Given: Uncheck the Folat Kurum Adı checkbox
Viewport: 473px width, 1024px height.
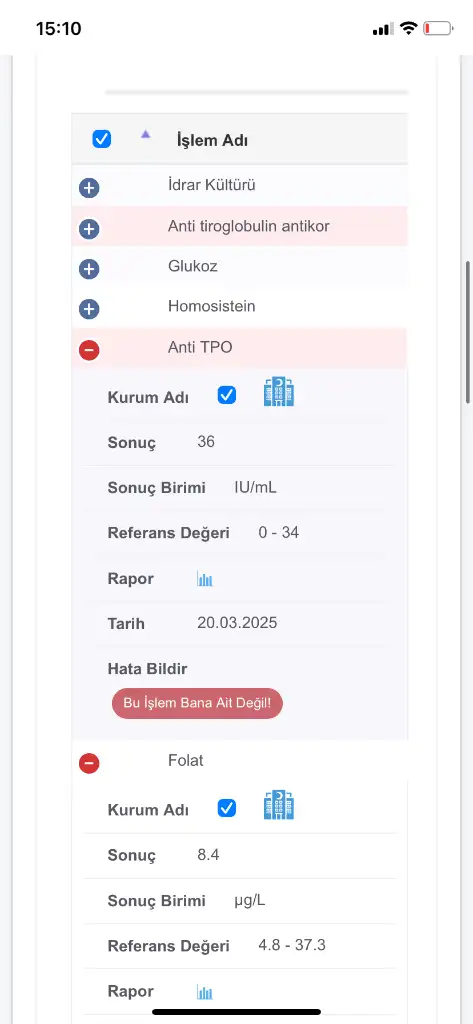Looking at the screenshot, I should [x=227, y=808].
